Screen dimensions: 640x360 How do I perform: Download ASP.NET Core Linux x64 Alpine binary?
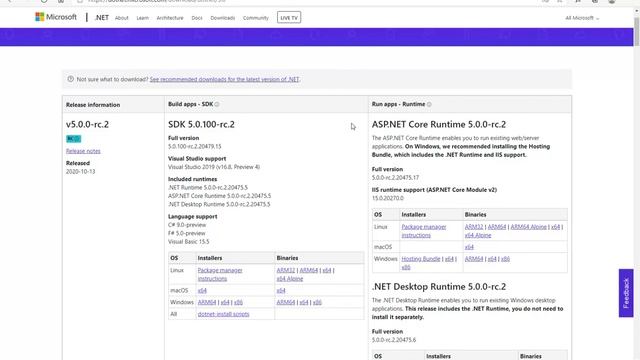click(x=478, y=236)
